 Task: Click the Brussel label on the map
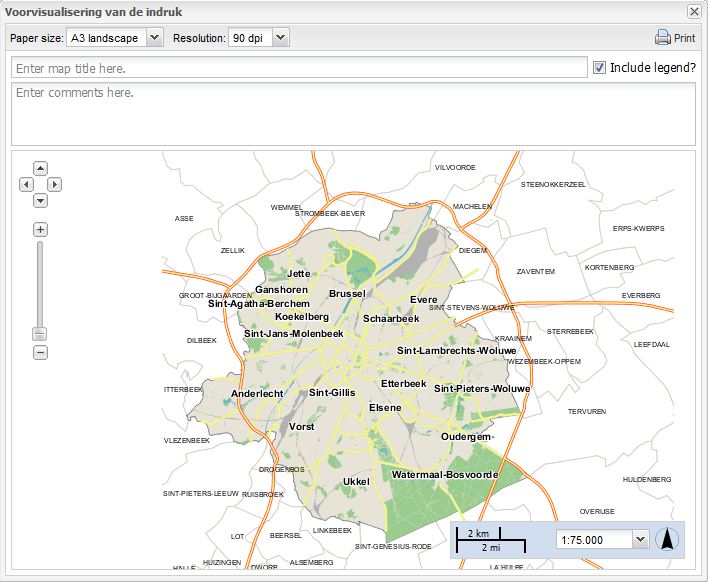pos(348,294)
